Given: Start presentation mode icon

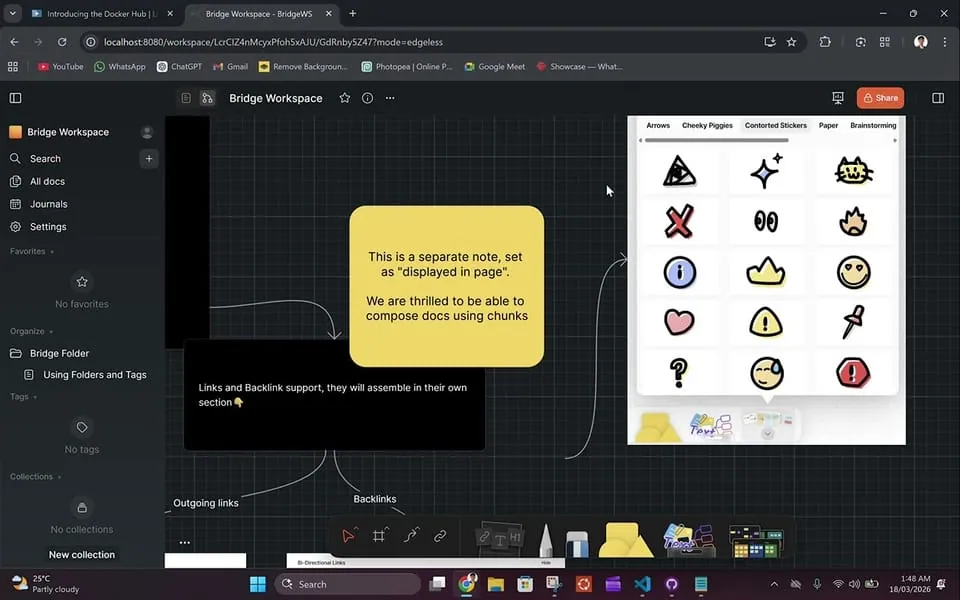Looking at the screenshot, I should (838, 98).
